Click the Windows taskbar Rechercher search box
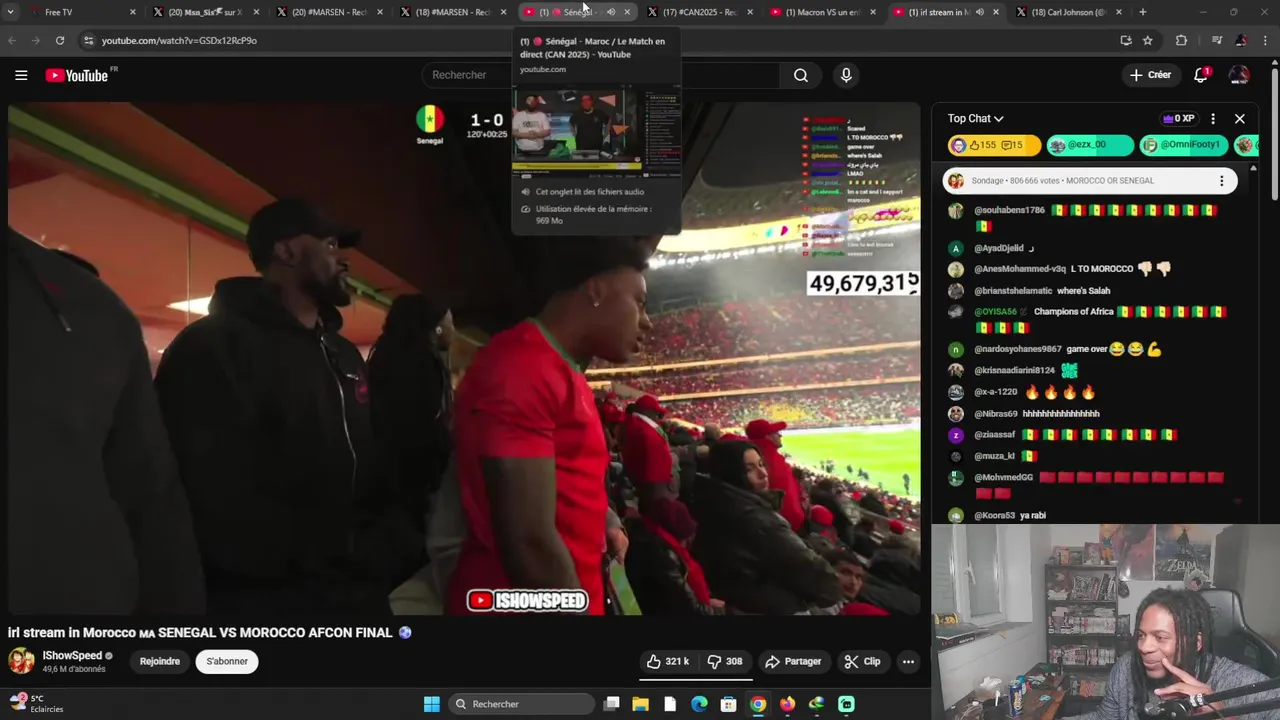 pos(521,704)
